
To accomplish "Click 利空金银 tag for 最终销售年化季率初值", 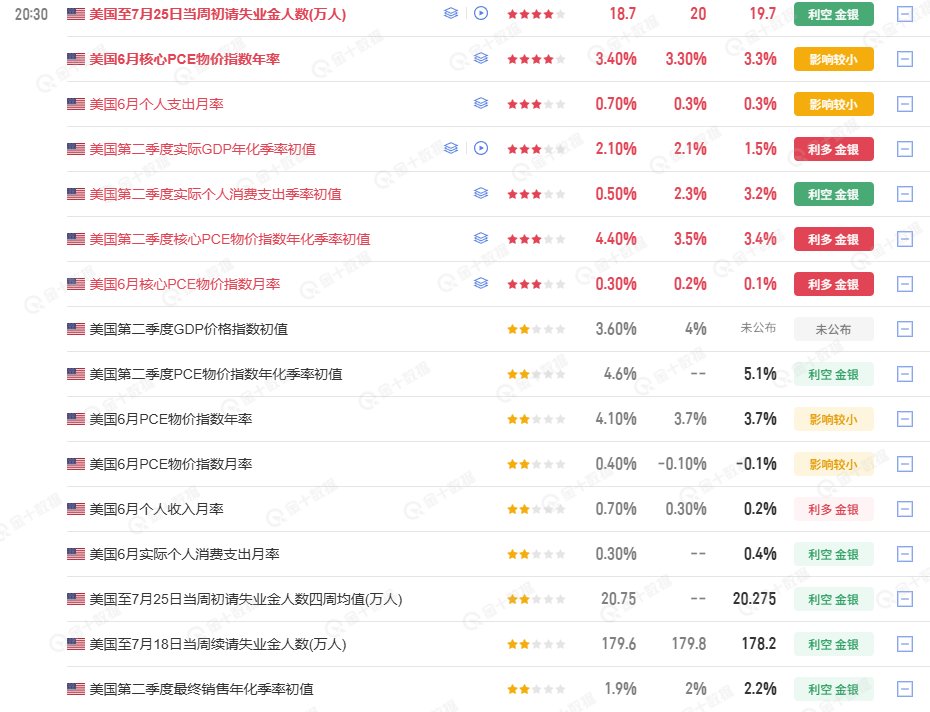I will pos(833,689).
